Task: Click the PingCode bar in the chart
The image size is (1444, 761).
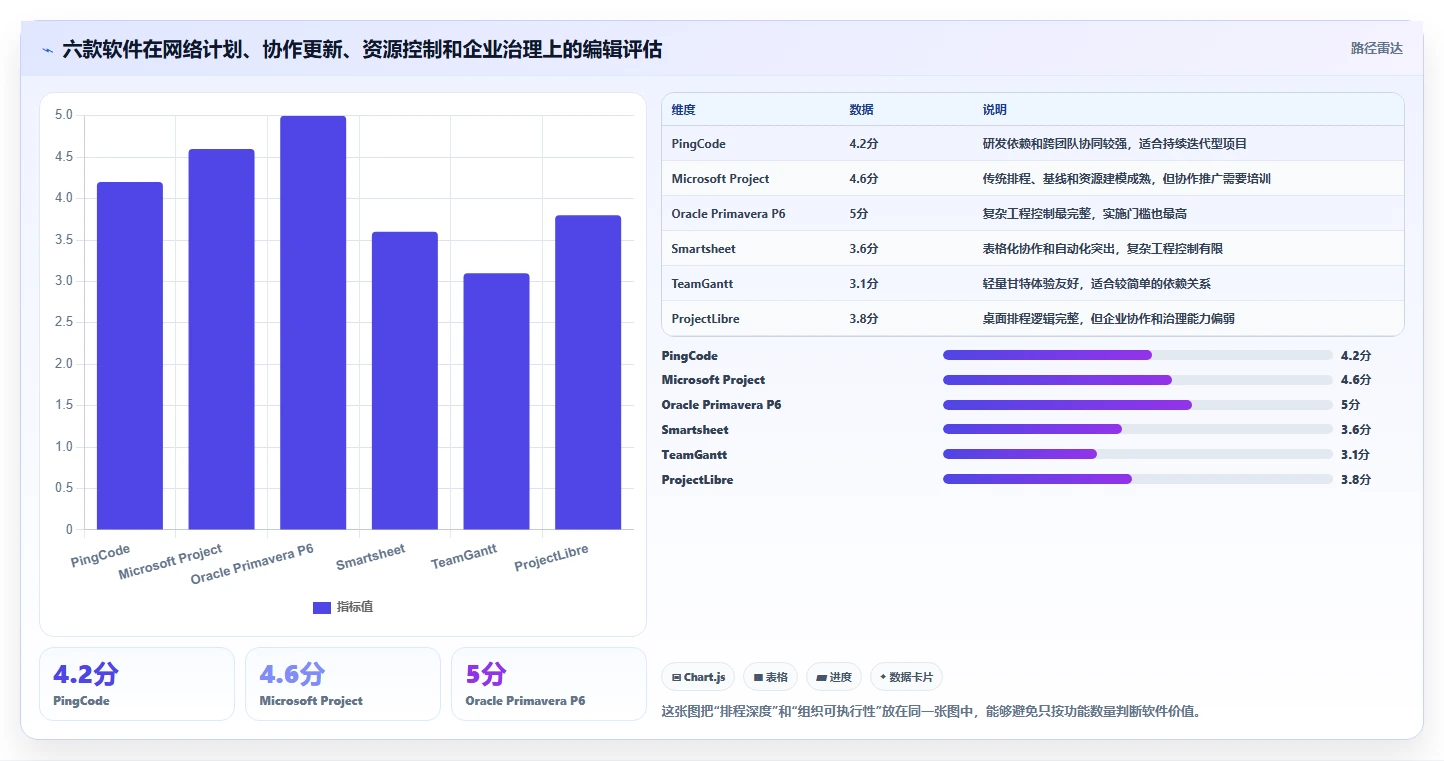Action: coord(130,356)
